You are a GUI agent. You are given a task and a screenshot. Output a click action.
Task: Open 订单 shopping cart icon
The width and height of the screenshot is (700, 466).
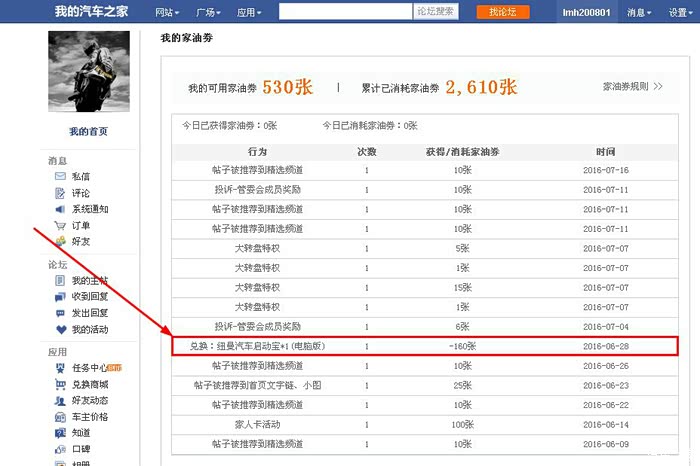[61, 225]
